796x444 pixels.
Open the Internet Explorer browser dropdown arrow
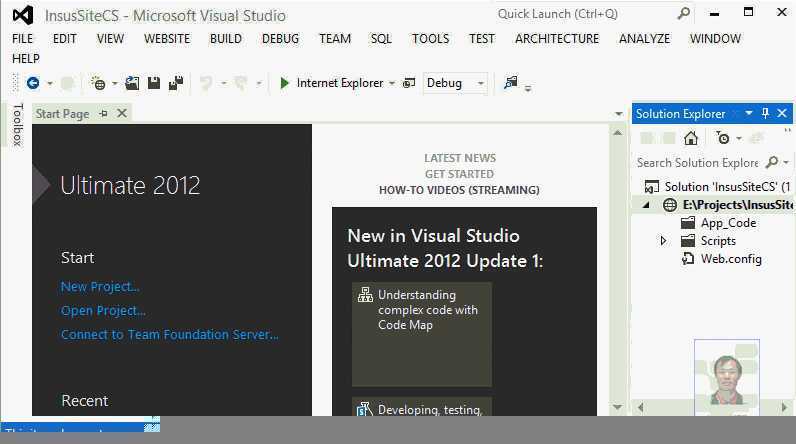click(392, 84)
